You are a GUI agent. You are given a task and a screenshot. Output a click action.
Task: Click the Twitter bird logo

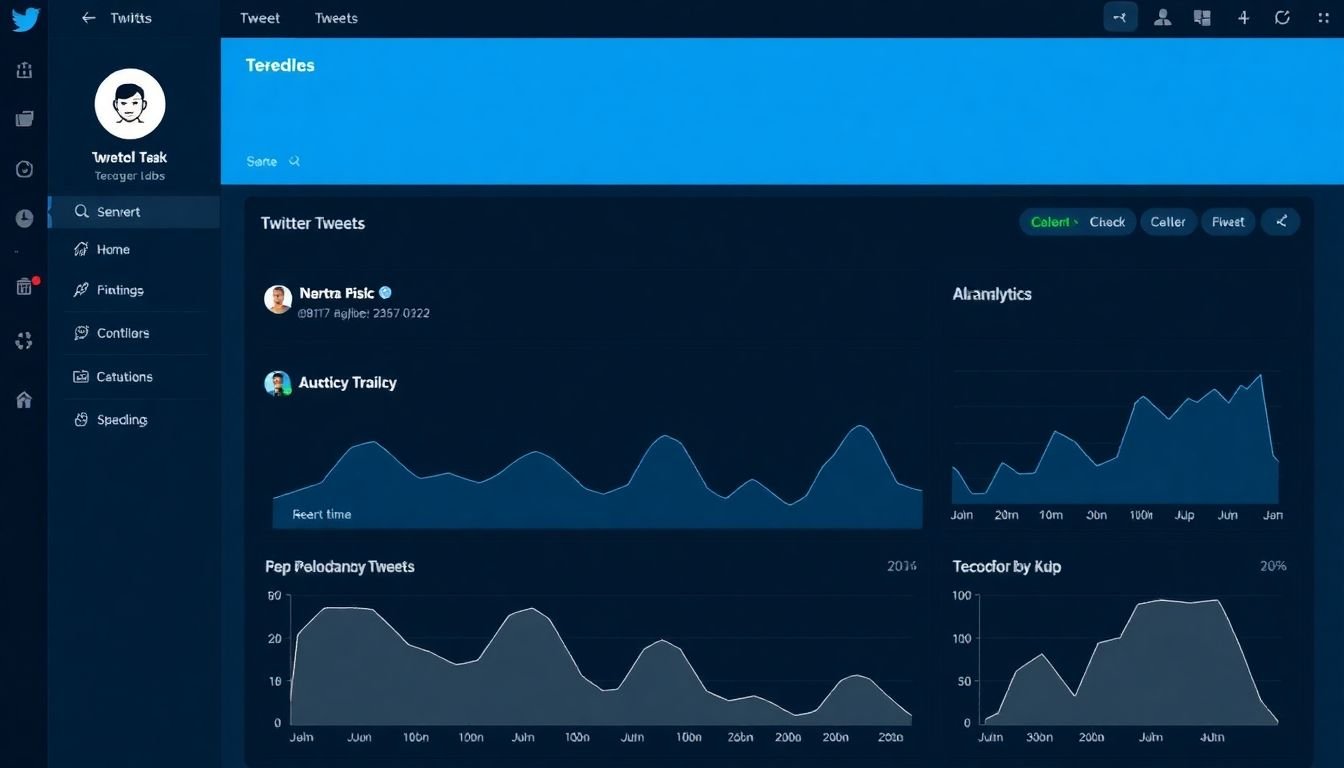click(x=25, y=18)
